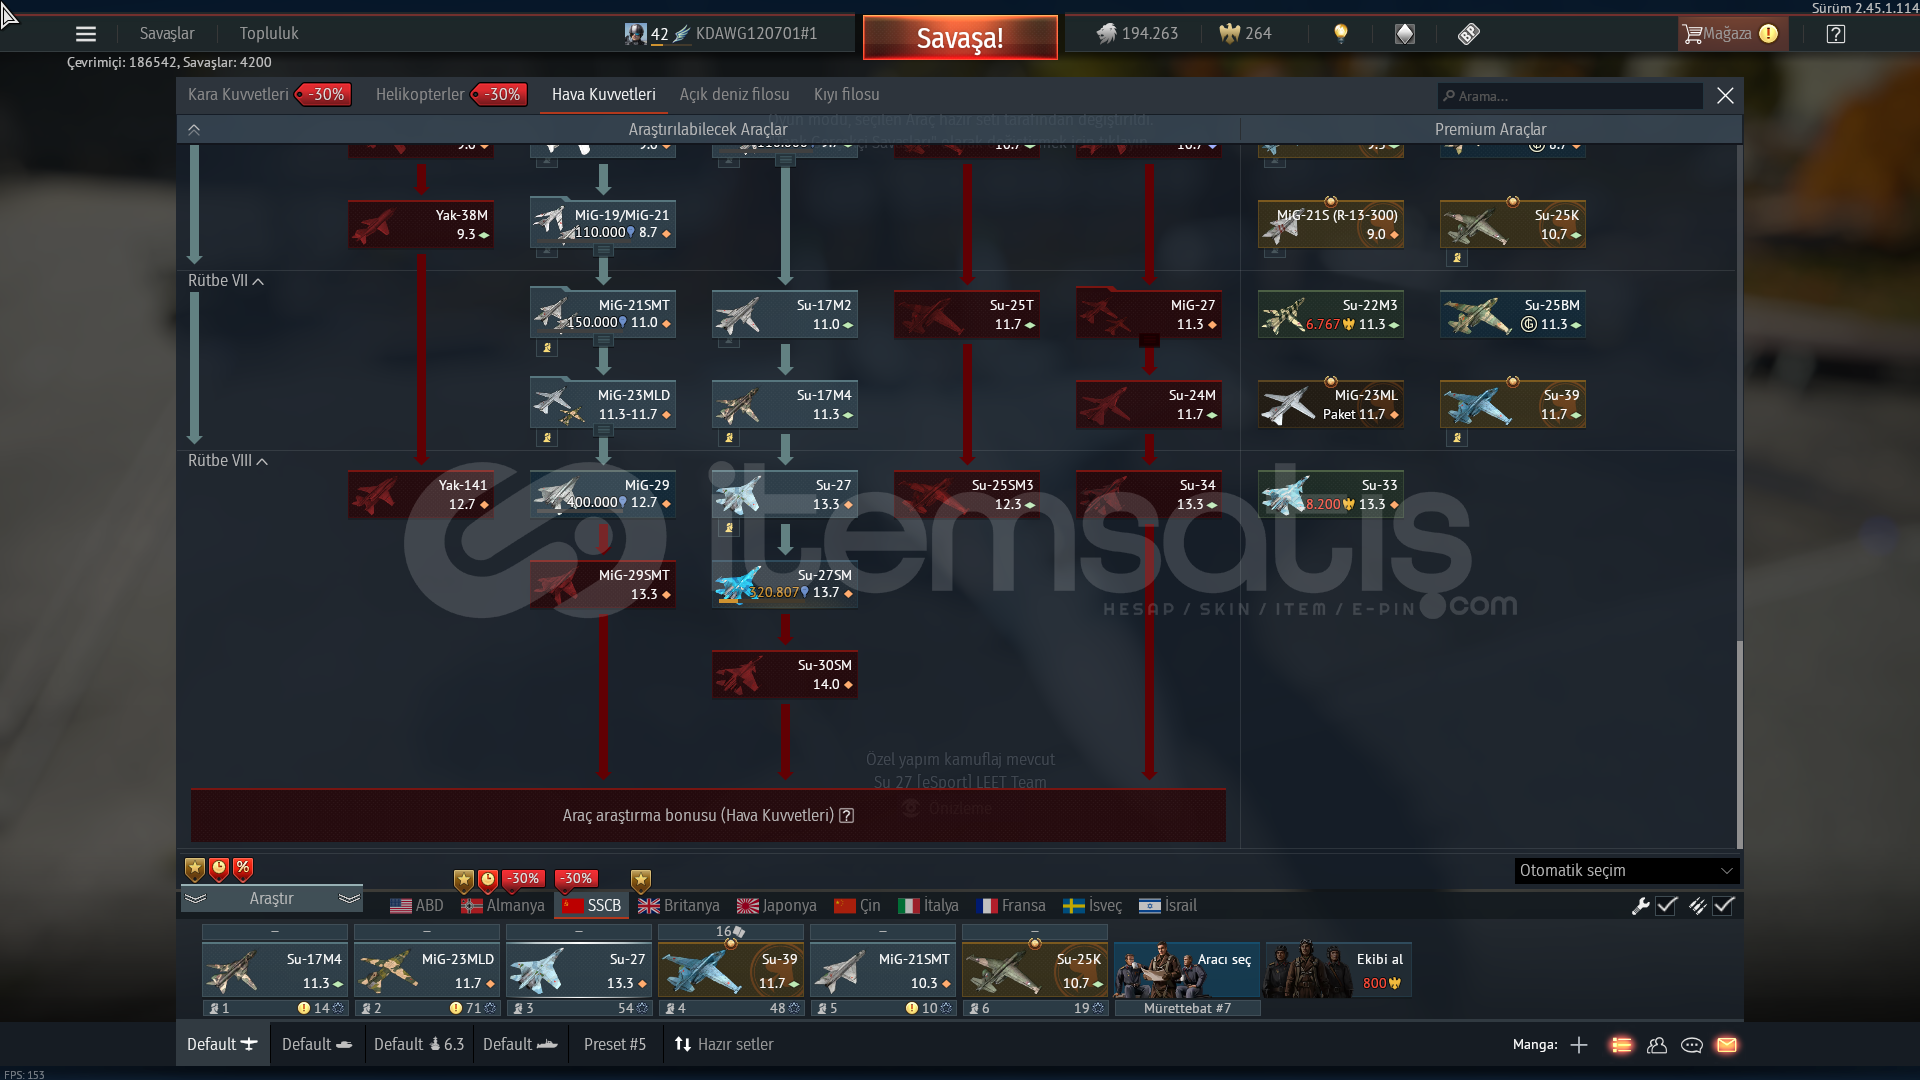
Task: Select the Su-30SM aircraft card
Action: pyautogui.click(x=785, y=675)
